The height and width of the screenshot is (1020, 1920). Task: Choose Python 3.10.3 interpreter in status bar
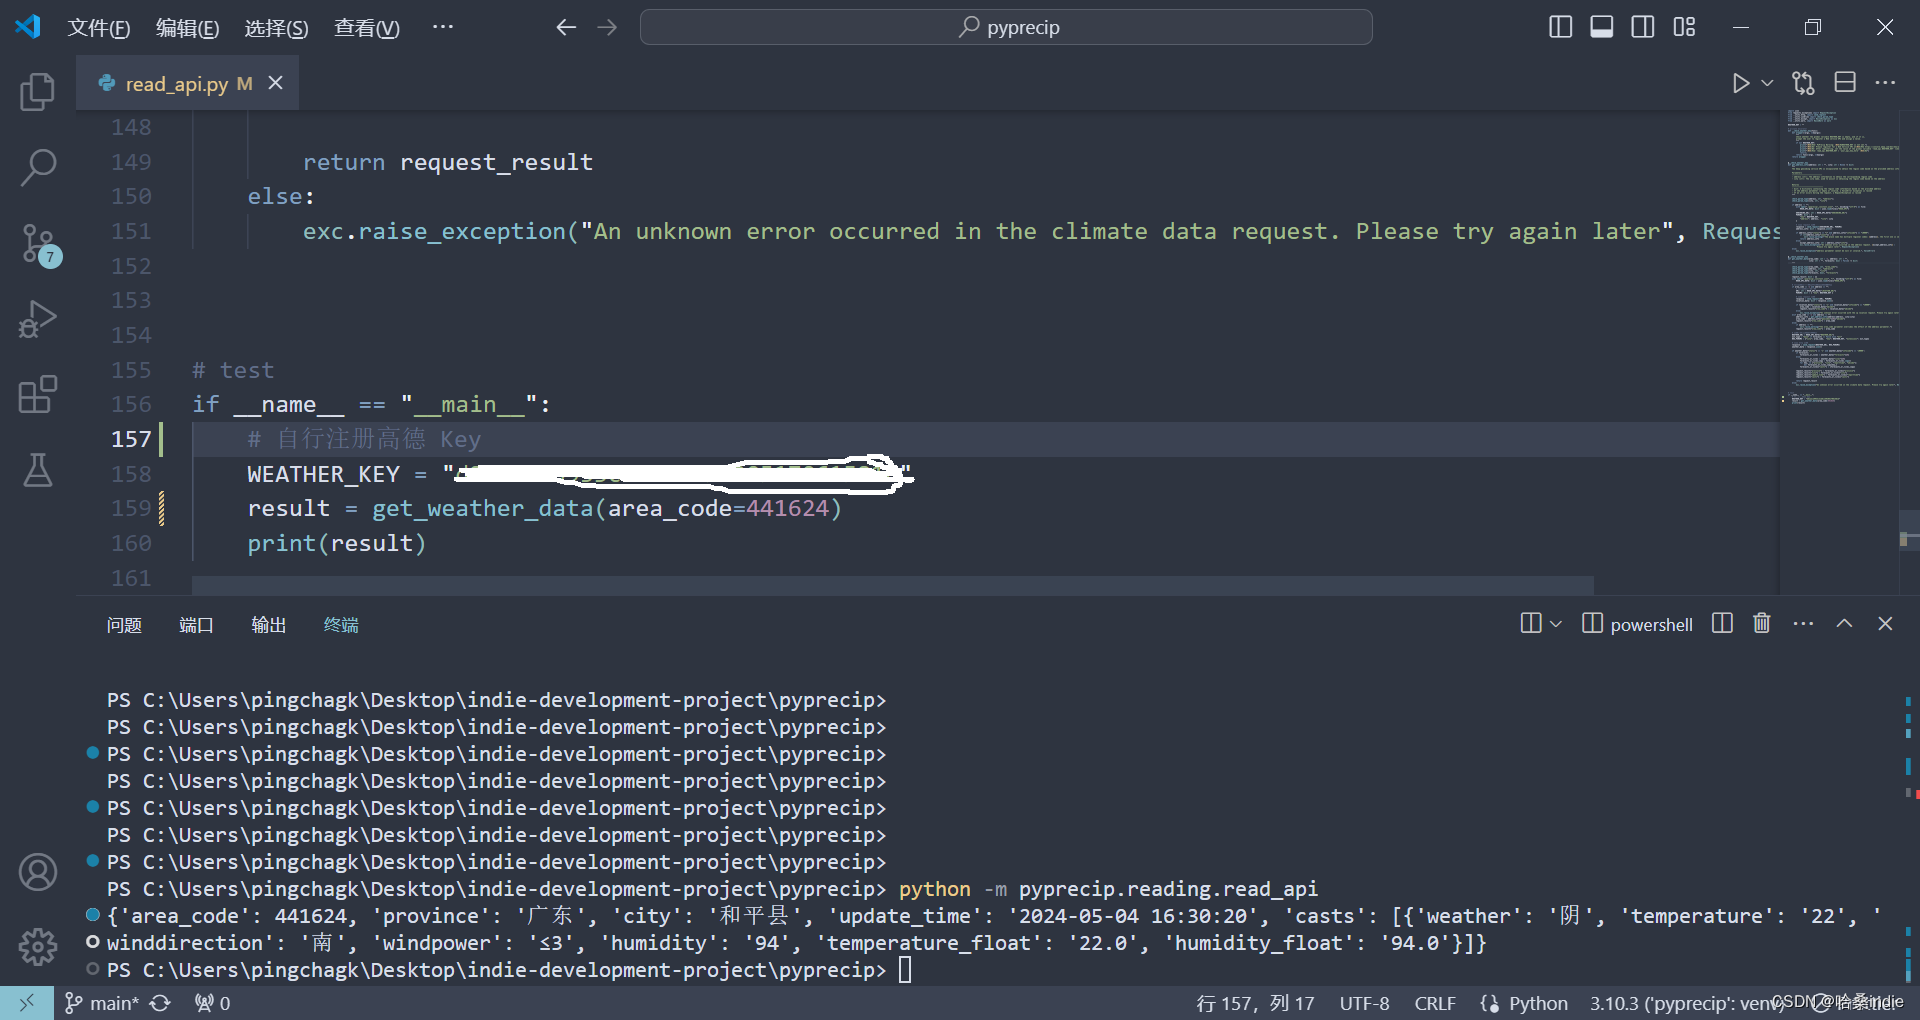1686,1003
